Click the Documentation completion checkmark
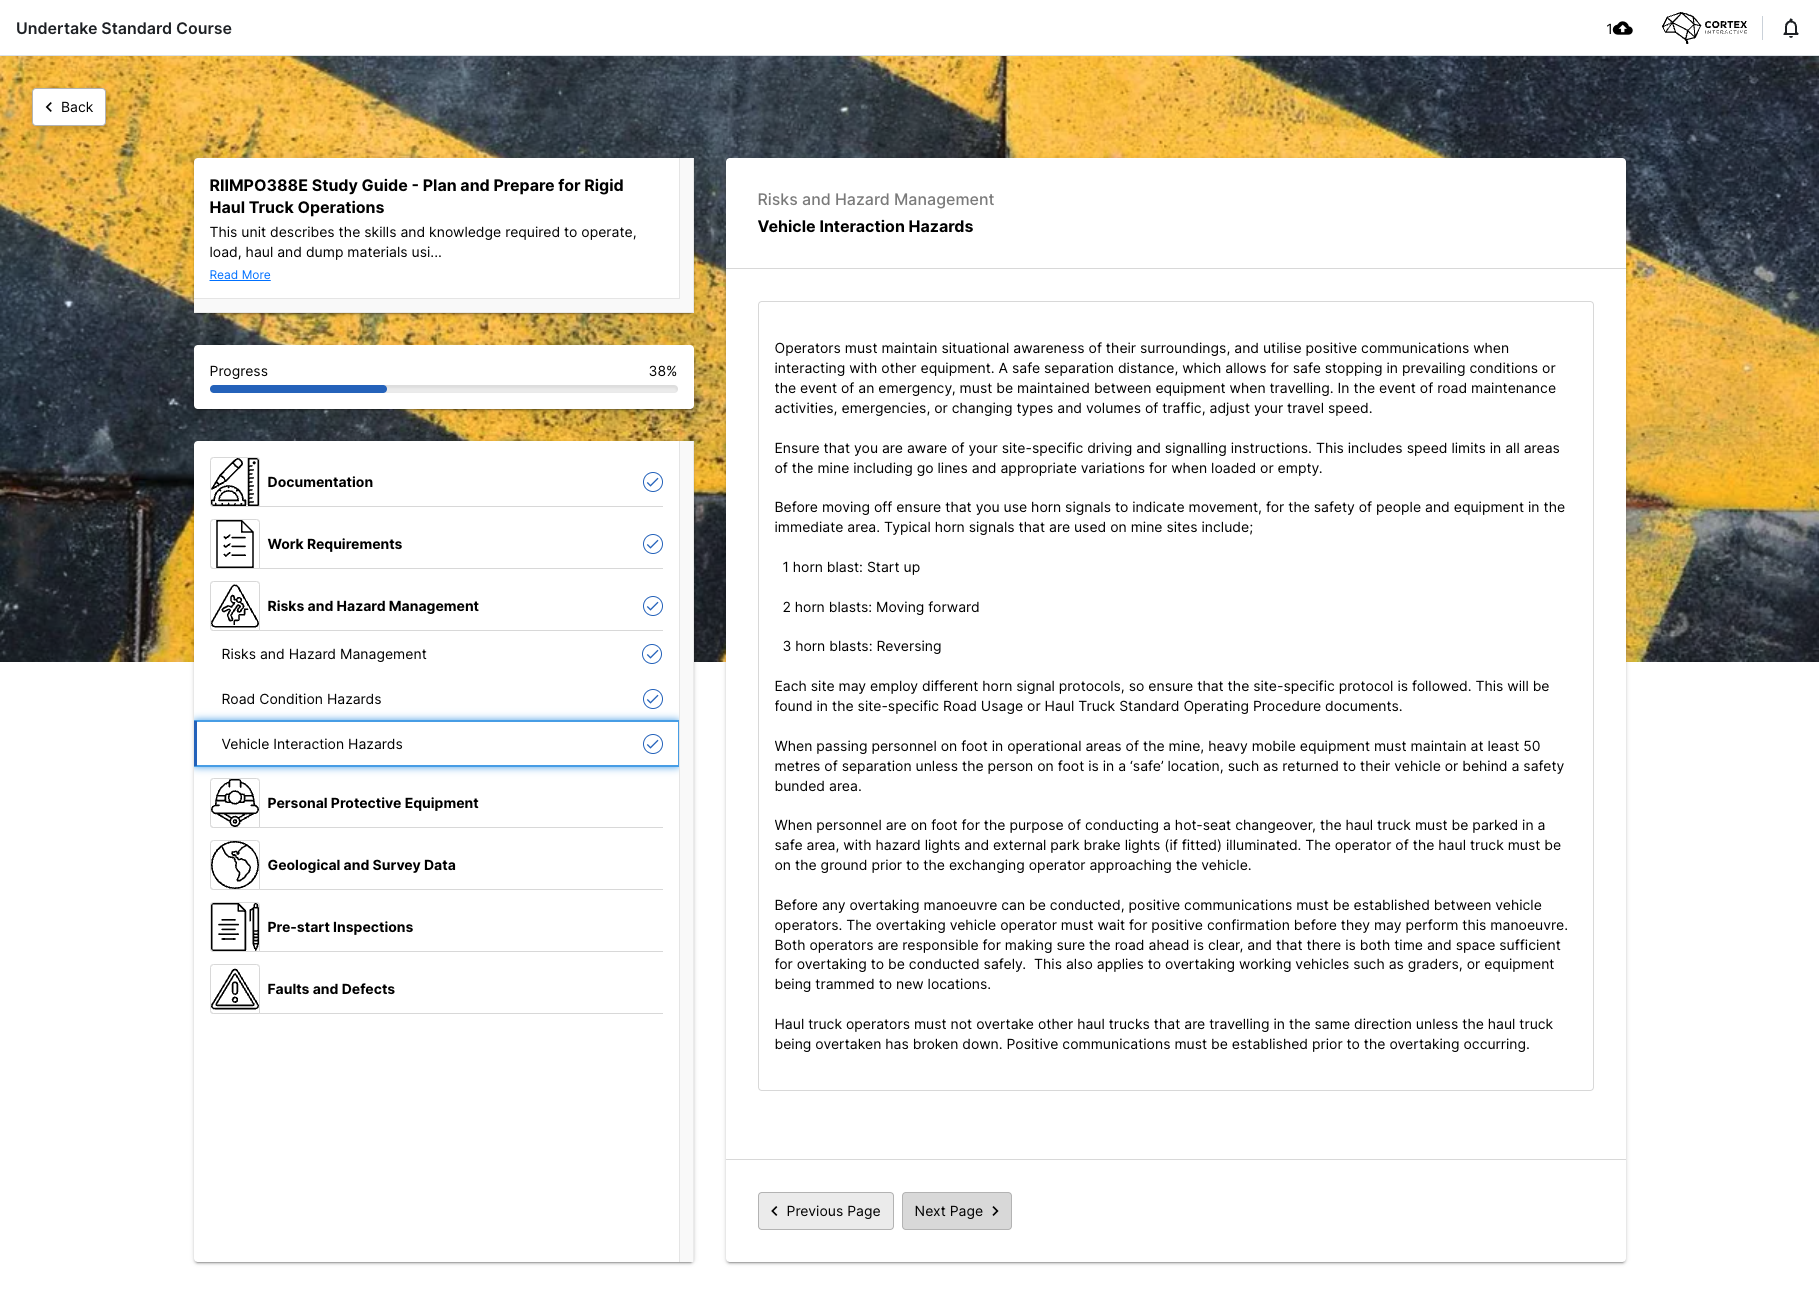The image size is (1819, 1294). pyautogui.click(x=653, y=482)
